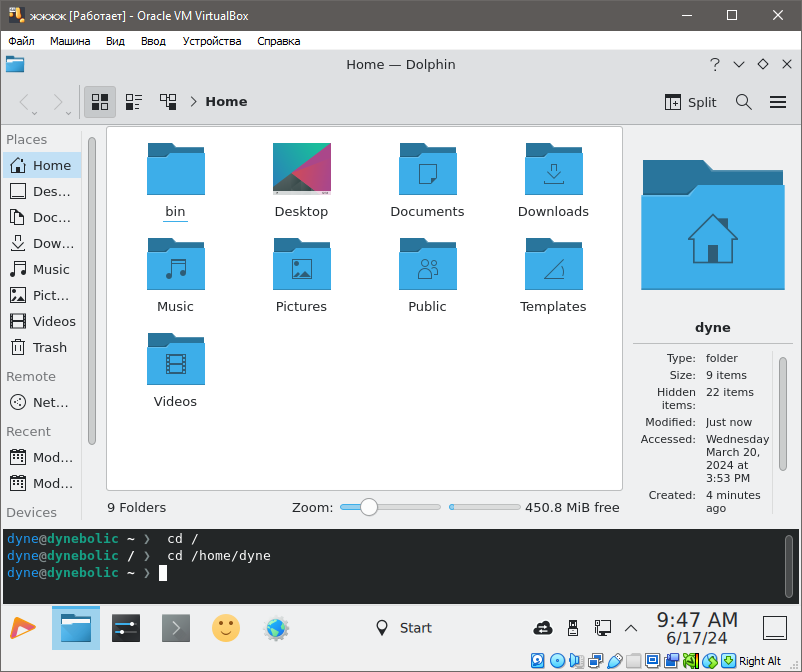Open the Устройства menu
The image size is (802, 672).
tap(212, 41)
